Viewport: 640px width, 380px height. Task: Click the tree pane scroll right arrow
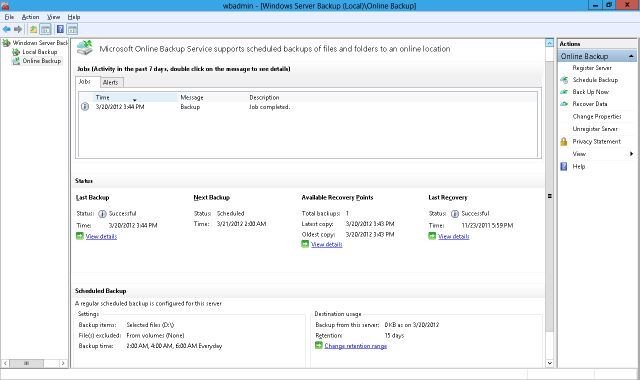point(62,363)
